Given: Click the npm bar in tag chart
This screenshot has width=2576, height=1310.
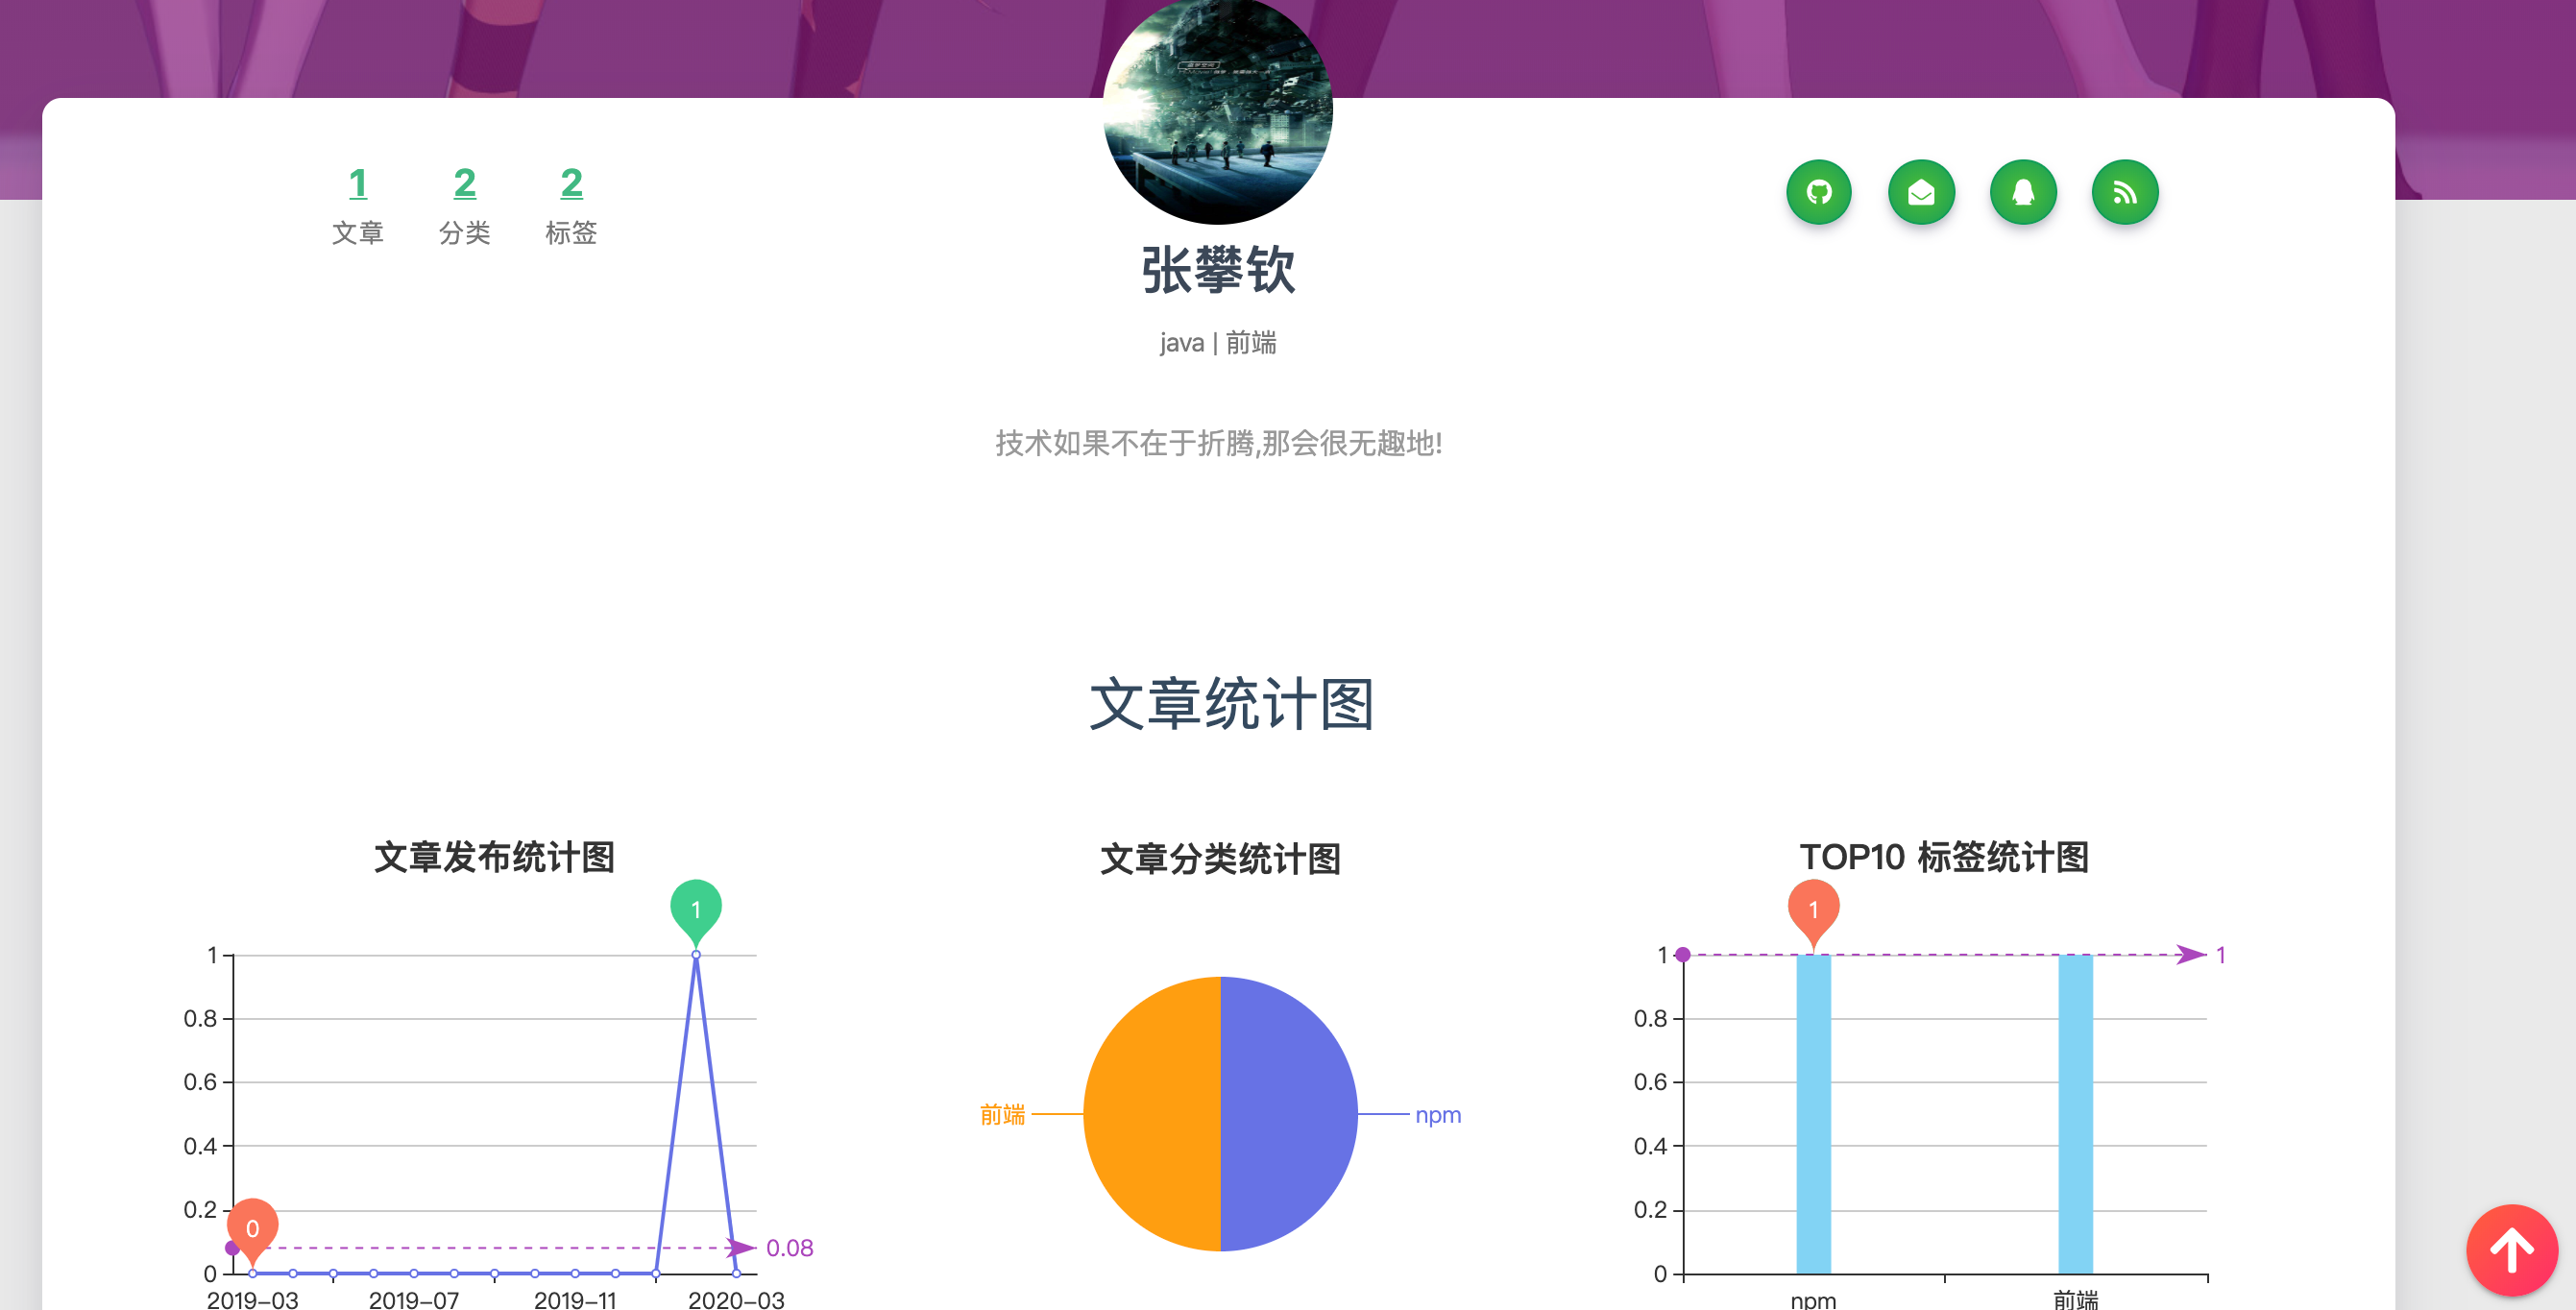Looking at the screenshot, I should [1813, 1114].
